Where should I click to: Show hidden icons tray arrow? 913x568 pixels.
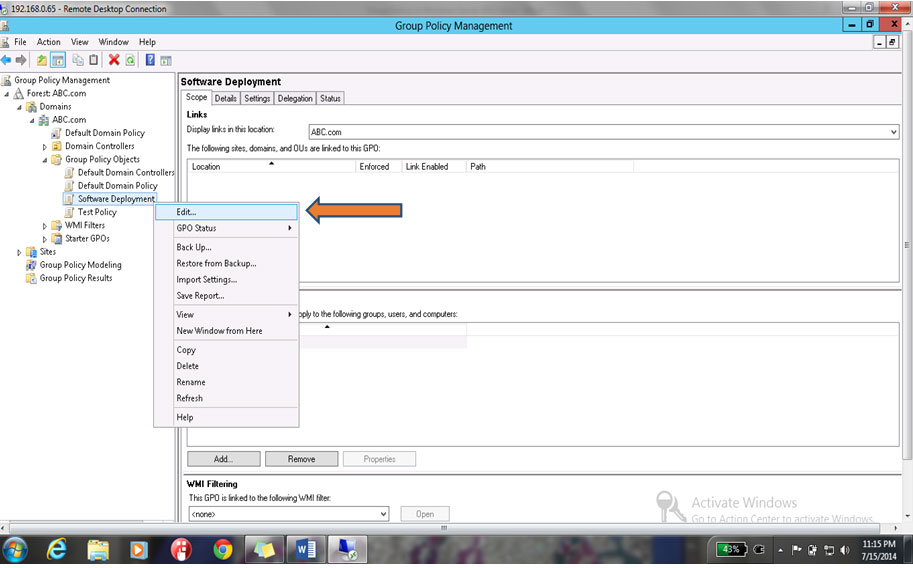(780, 550)
